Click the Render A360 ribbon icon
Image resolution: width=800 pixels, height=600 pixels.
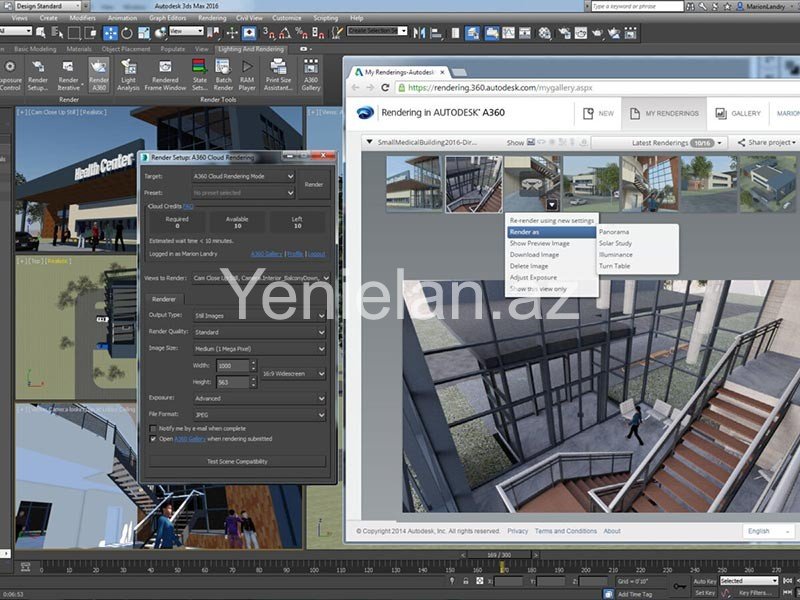tap(98, 74)
